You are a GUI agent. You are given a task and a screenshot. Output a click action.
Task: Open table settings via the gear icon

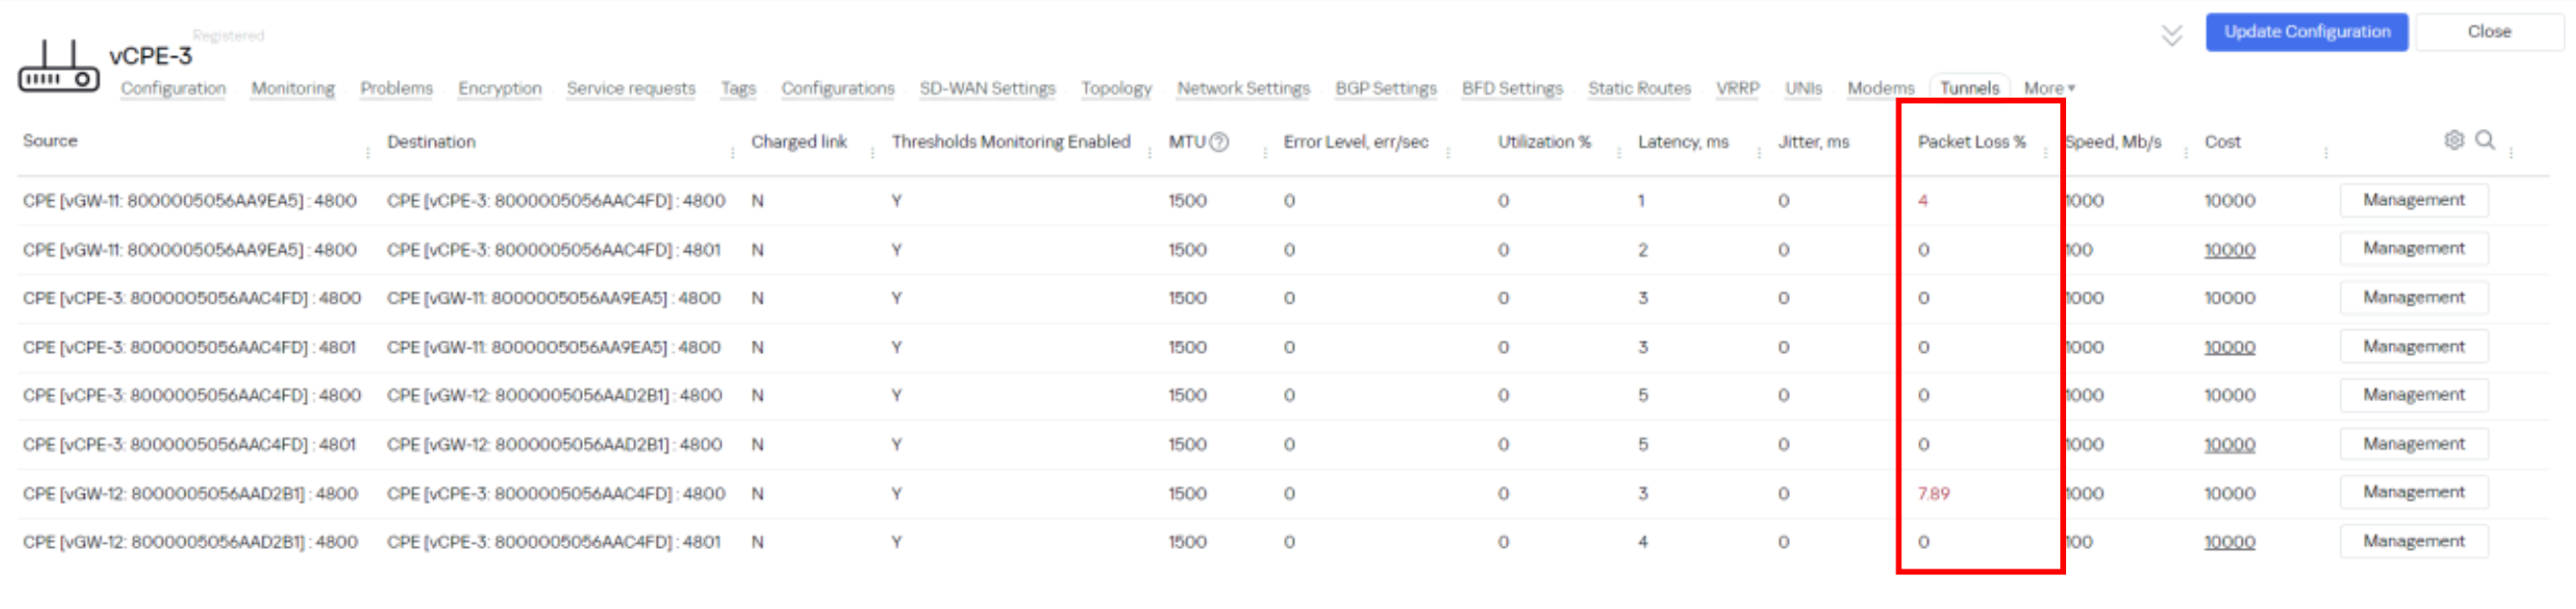pos(2454,140)
